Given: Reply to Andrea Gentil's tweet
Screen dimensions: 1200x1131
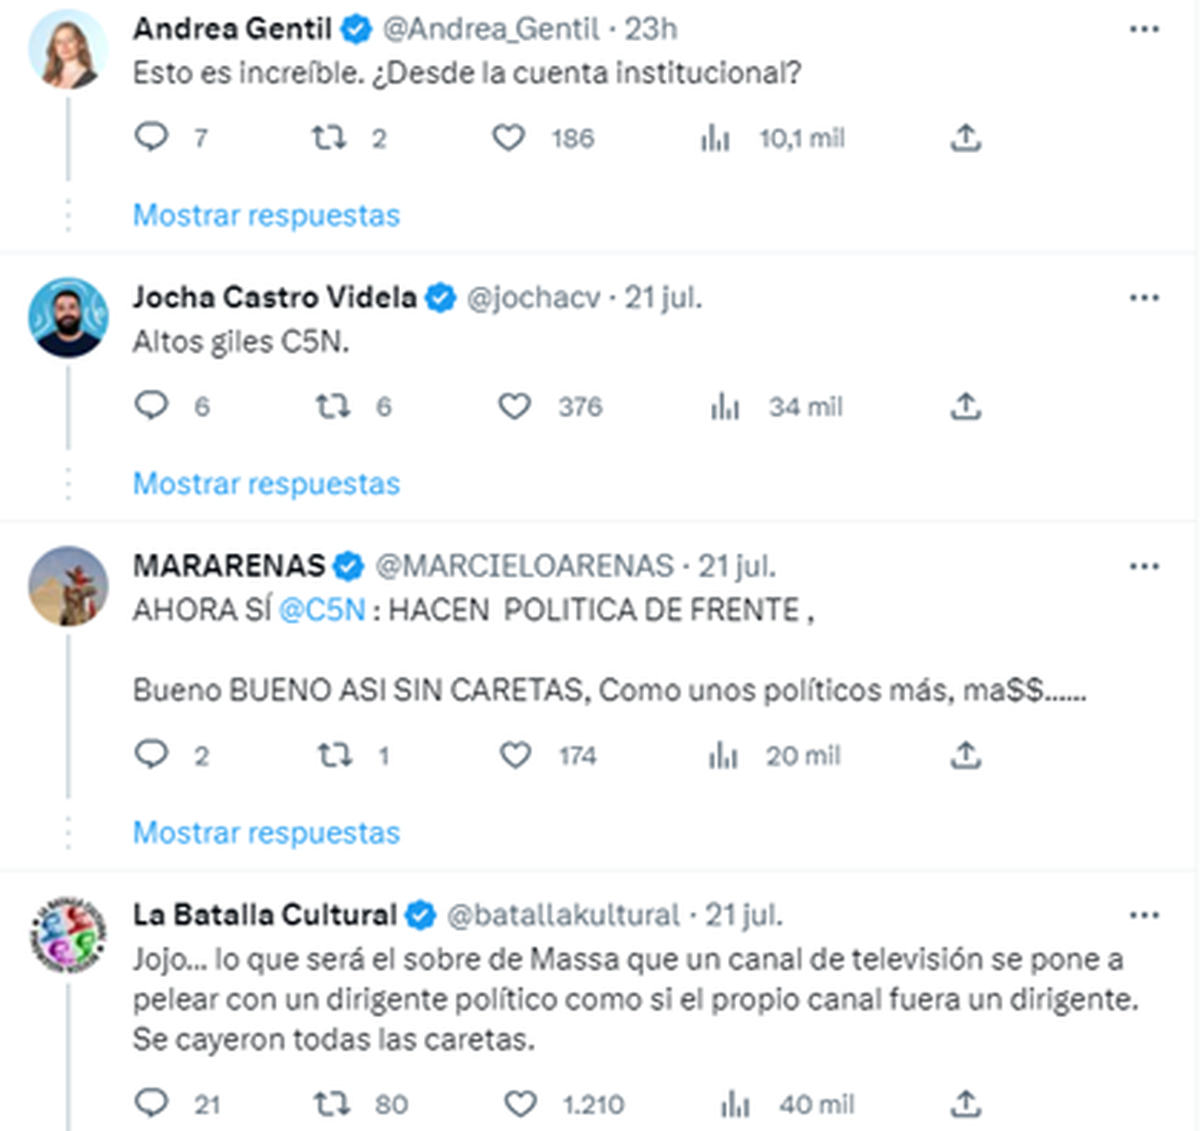Looking at the screenshot, I should tap(151, 136).
